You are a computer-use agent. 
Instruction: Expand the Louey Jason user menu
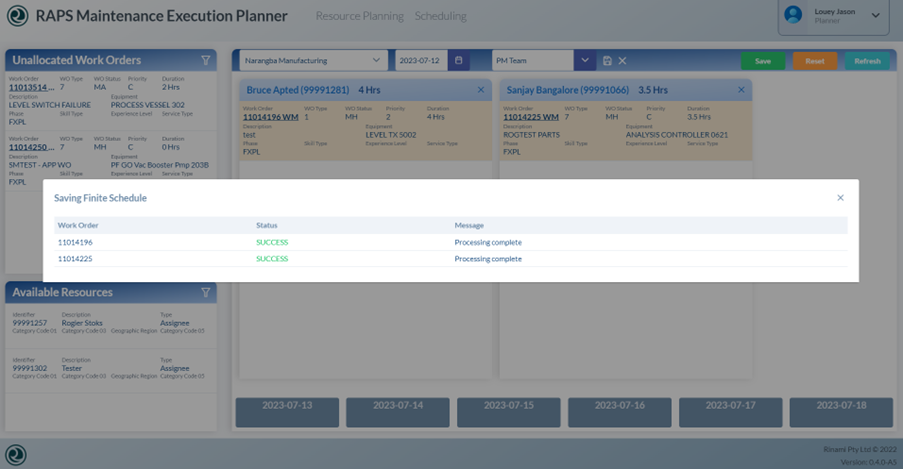(876, 15)
